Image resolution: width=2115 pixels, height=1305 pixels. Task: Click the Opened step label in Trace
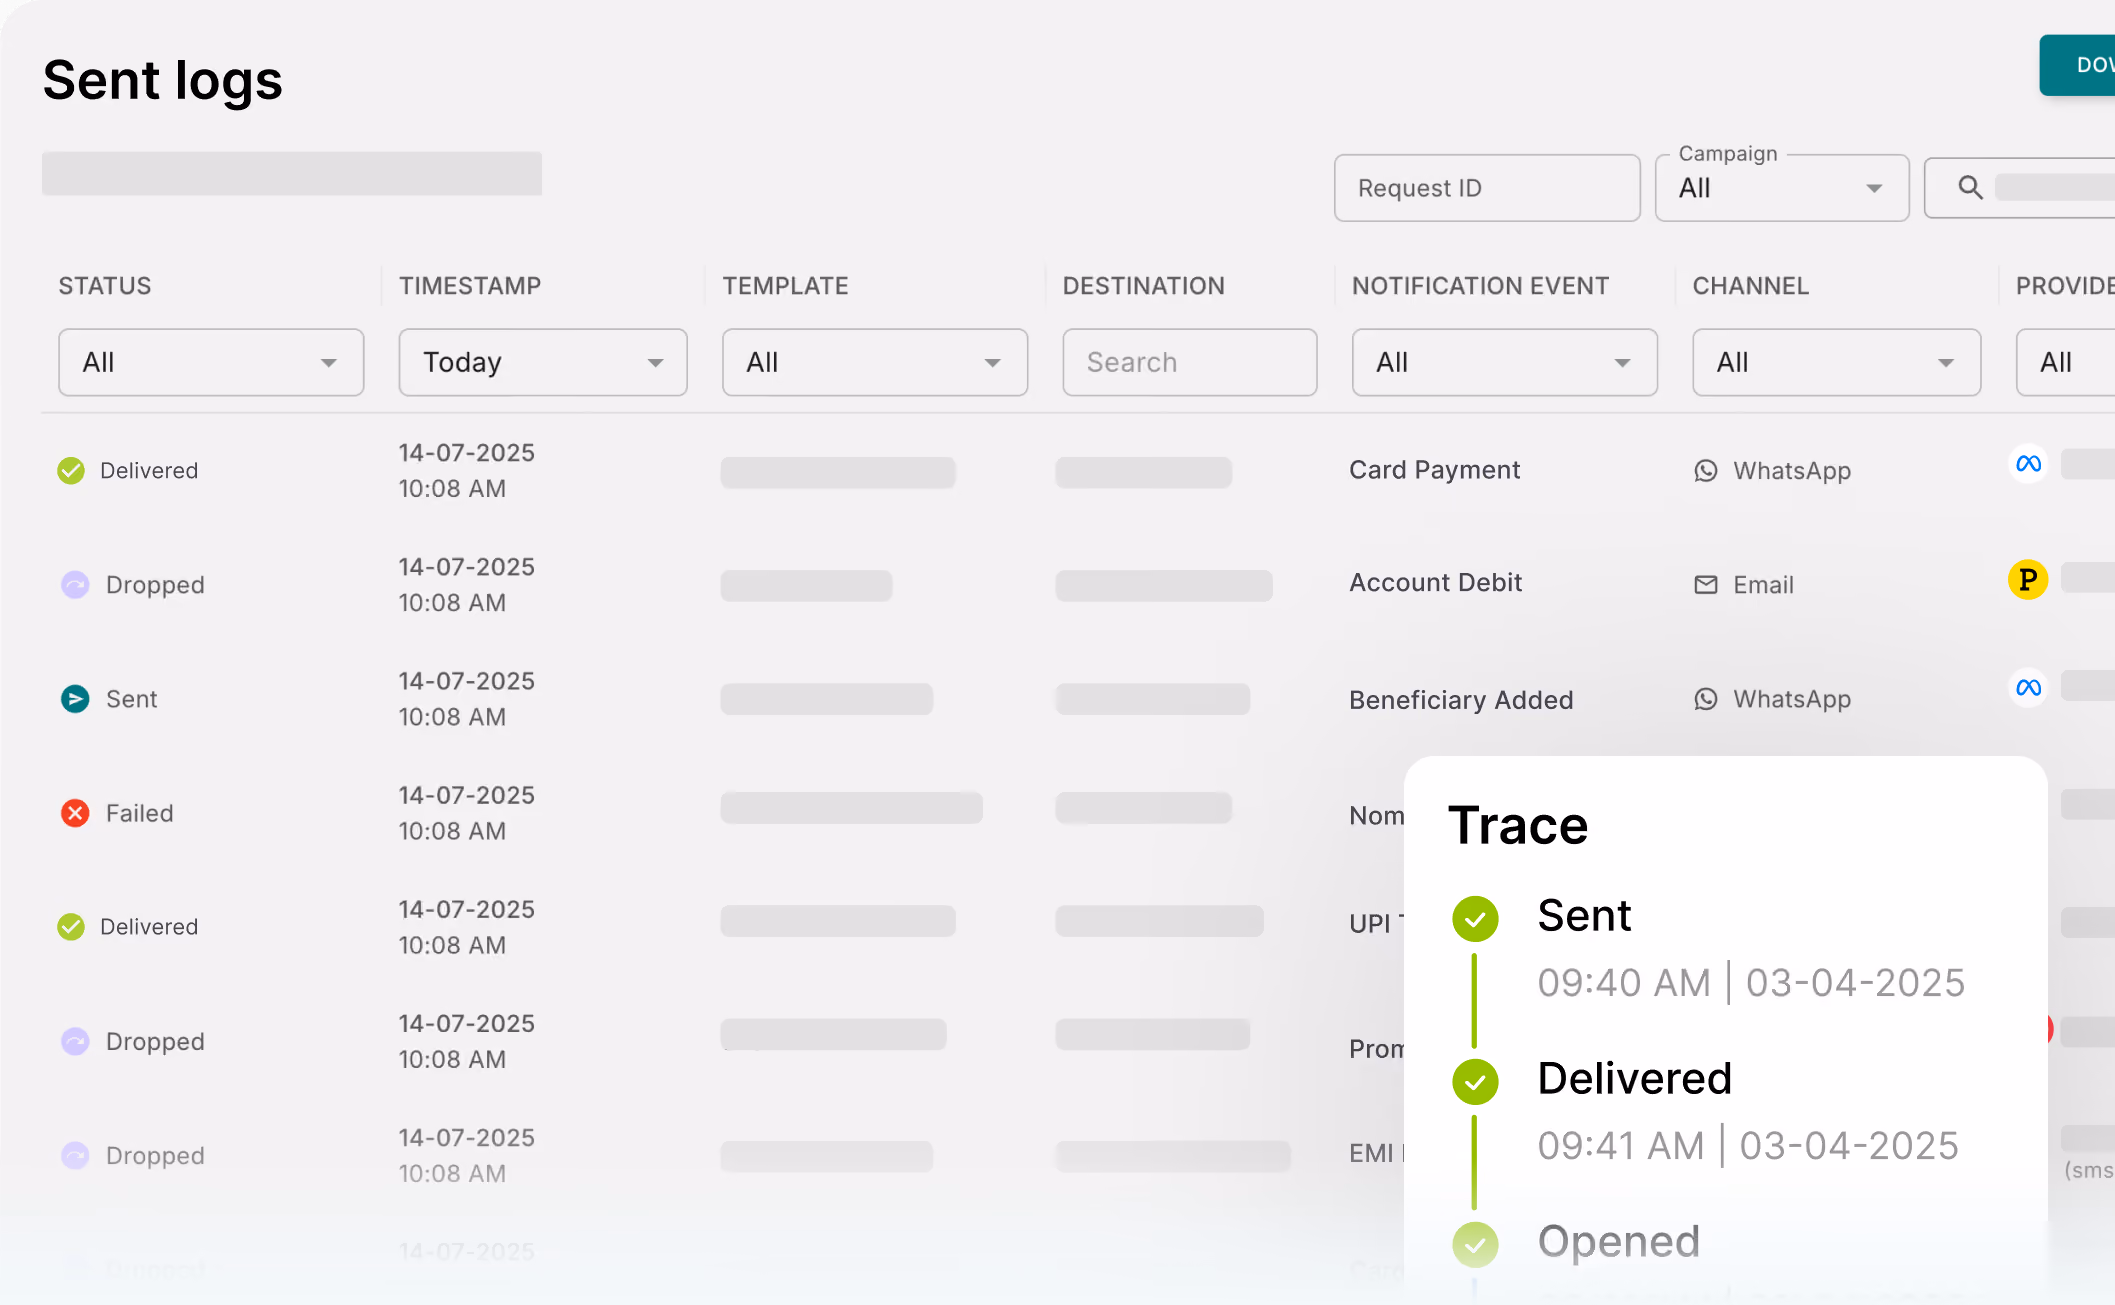1619,1242
